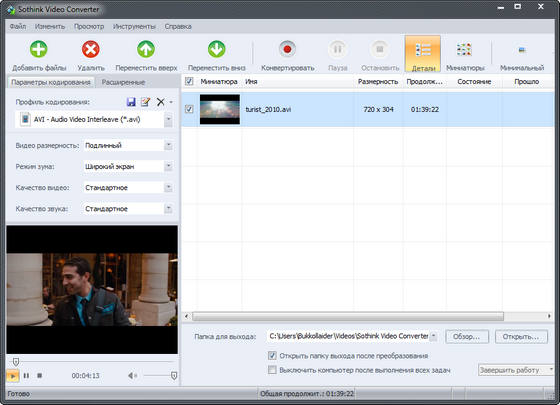Expand the Режим зума dropdown
The width and height of the screenshot is (560, 405).
tap(169, 166)
